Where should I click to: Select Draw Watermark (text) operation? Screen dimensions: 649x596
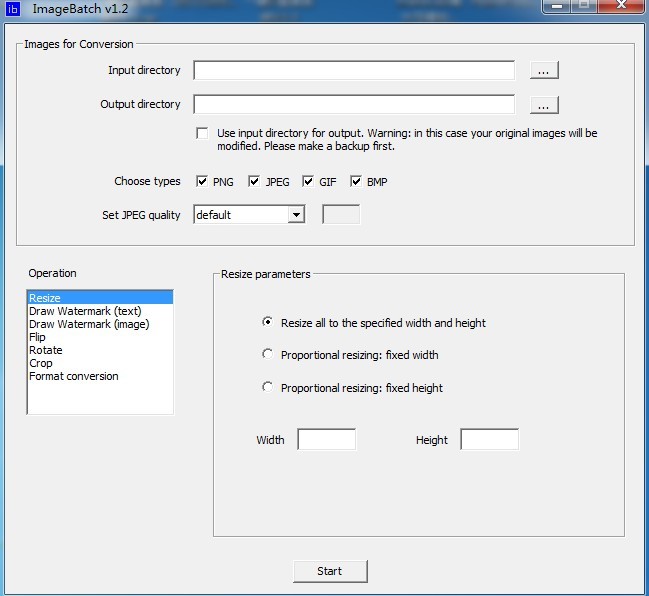pos(85,311)
